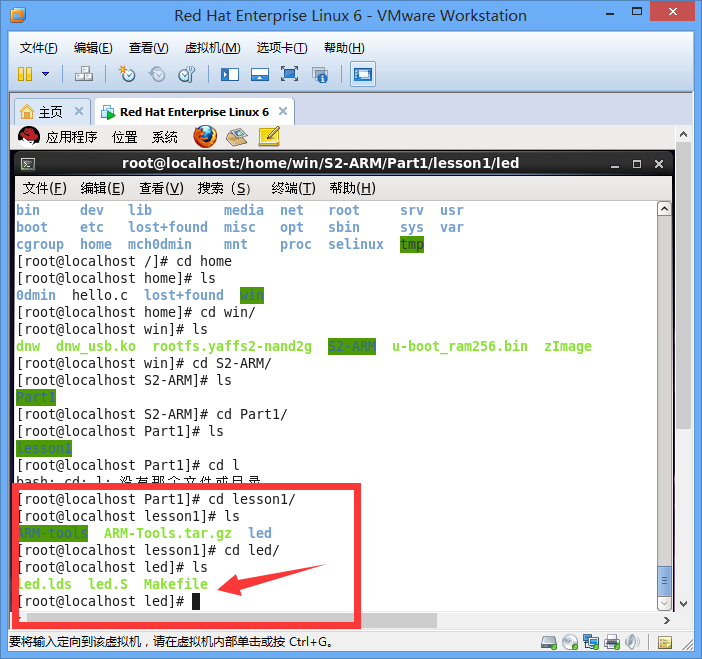Click the terminal vertical scrollbar thumb
This screenshot has height=659, width=702.
(664, 581)
